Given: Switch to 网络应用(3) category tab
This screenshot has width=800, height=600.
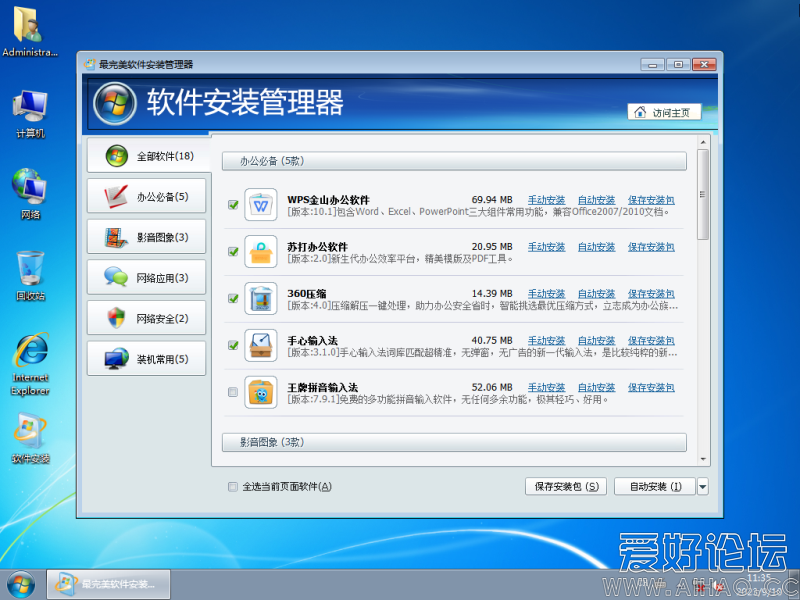Looking at the screenshot, I should coord(146,278).
